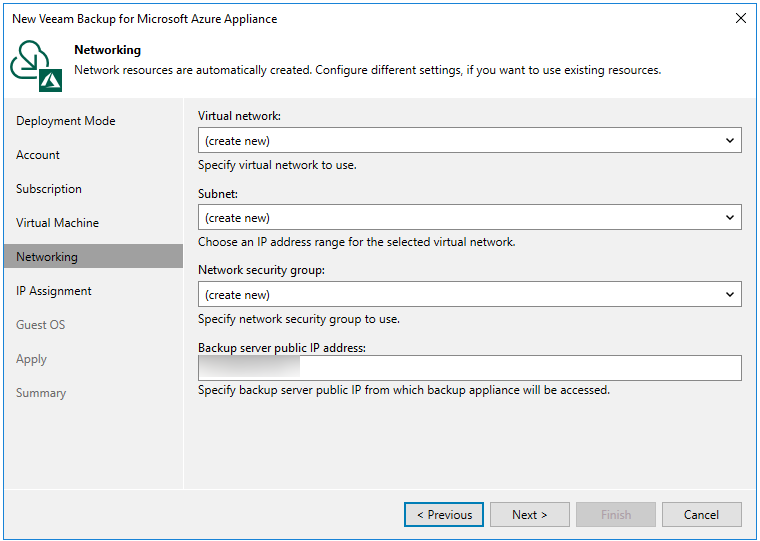
Task: Expand the Network security group dropdown
Action: pyautogui.click(x=469, y=295)
